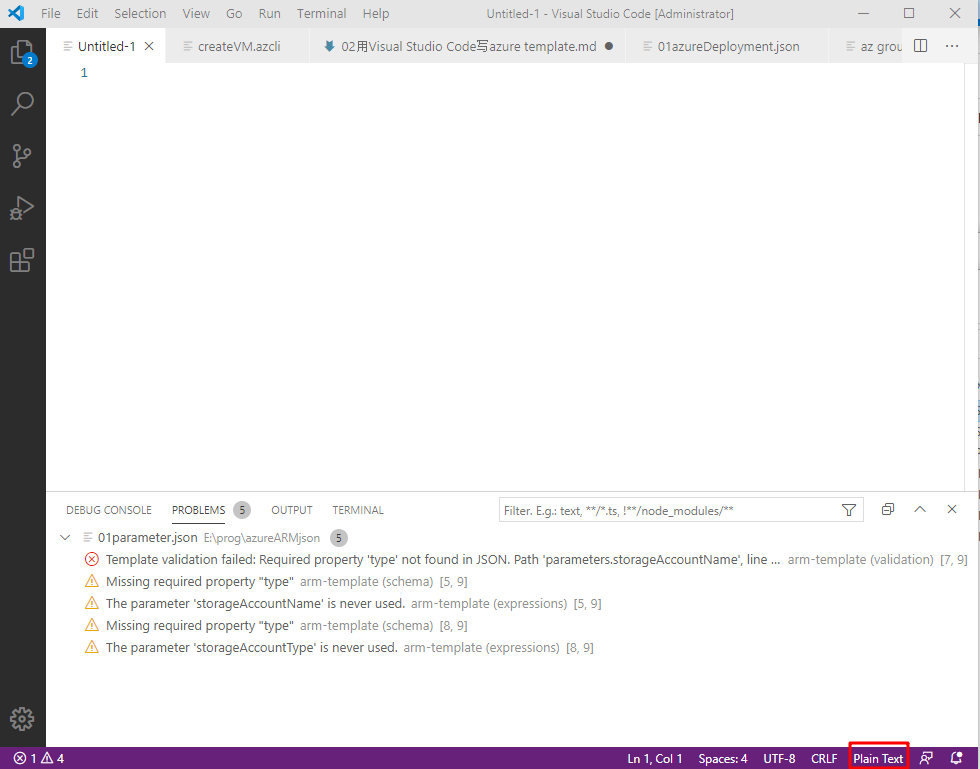Collapse all problems with the collapse icon
Image resolution: width=980 pixels, height=769 pixels.
tap(888, 509)
